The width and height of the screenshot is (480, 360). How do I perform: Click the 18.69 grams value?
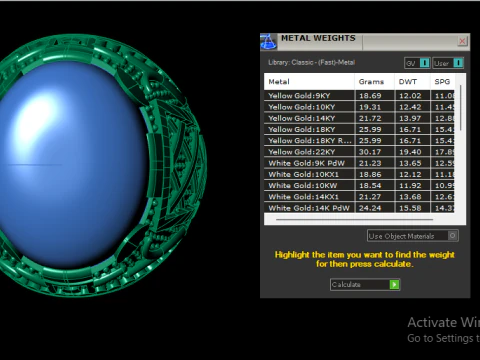tap(370, 96)
